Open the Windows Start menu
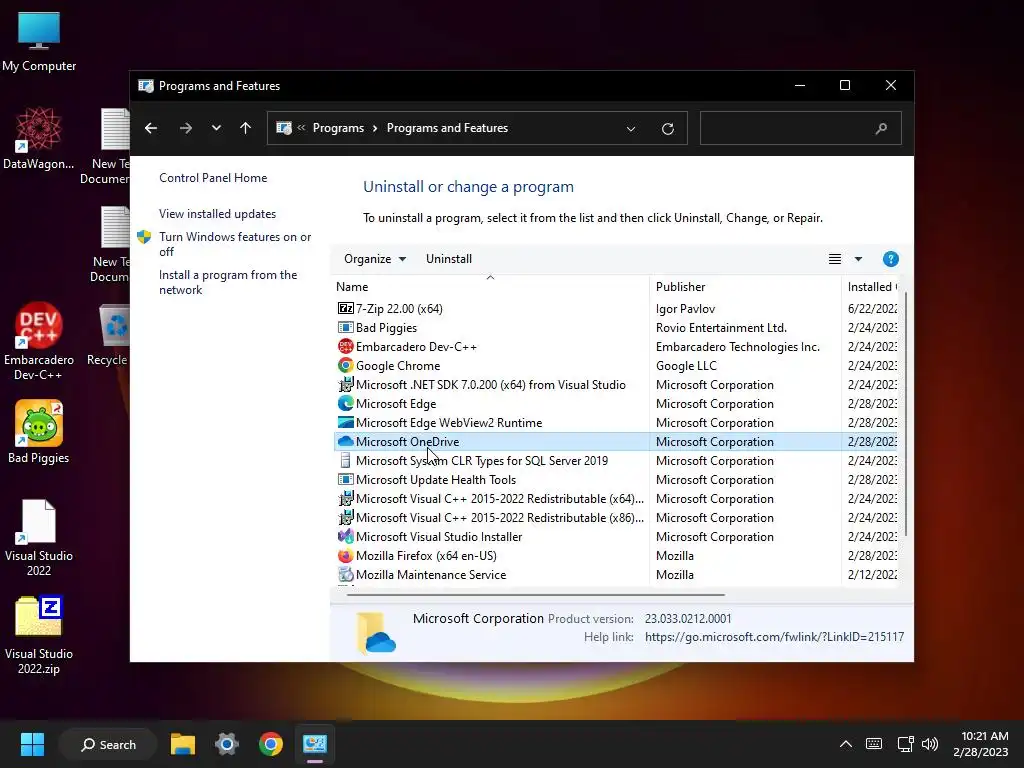The width and height of the screenshot is (1024, 768). (x=32, y=744)
